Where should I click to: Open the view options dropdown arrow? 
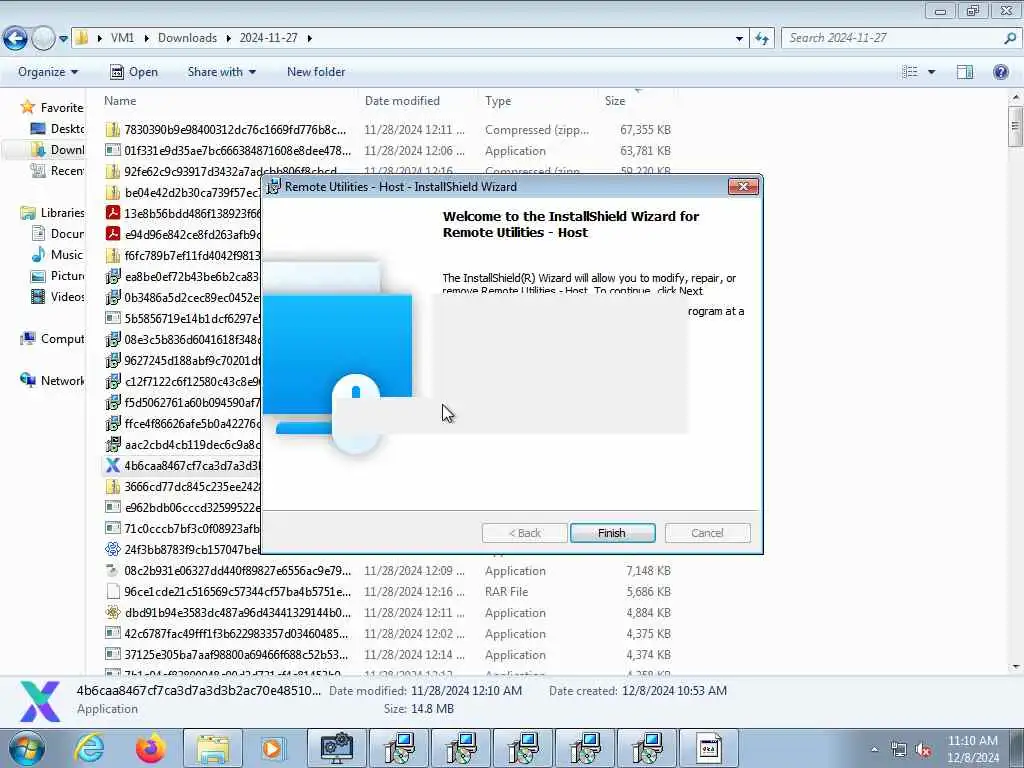point(932,72)
